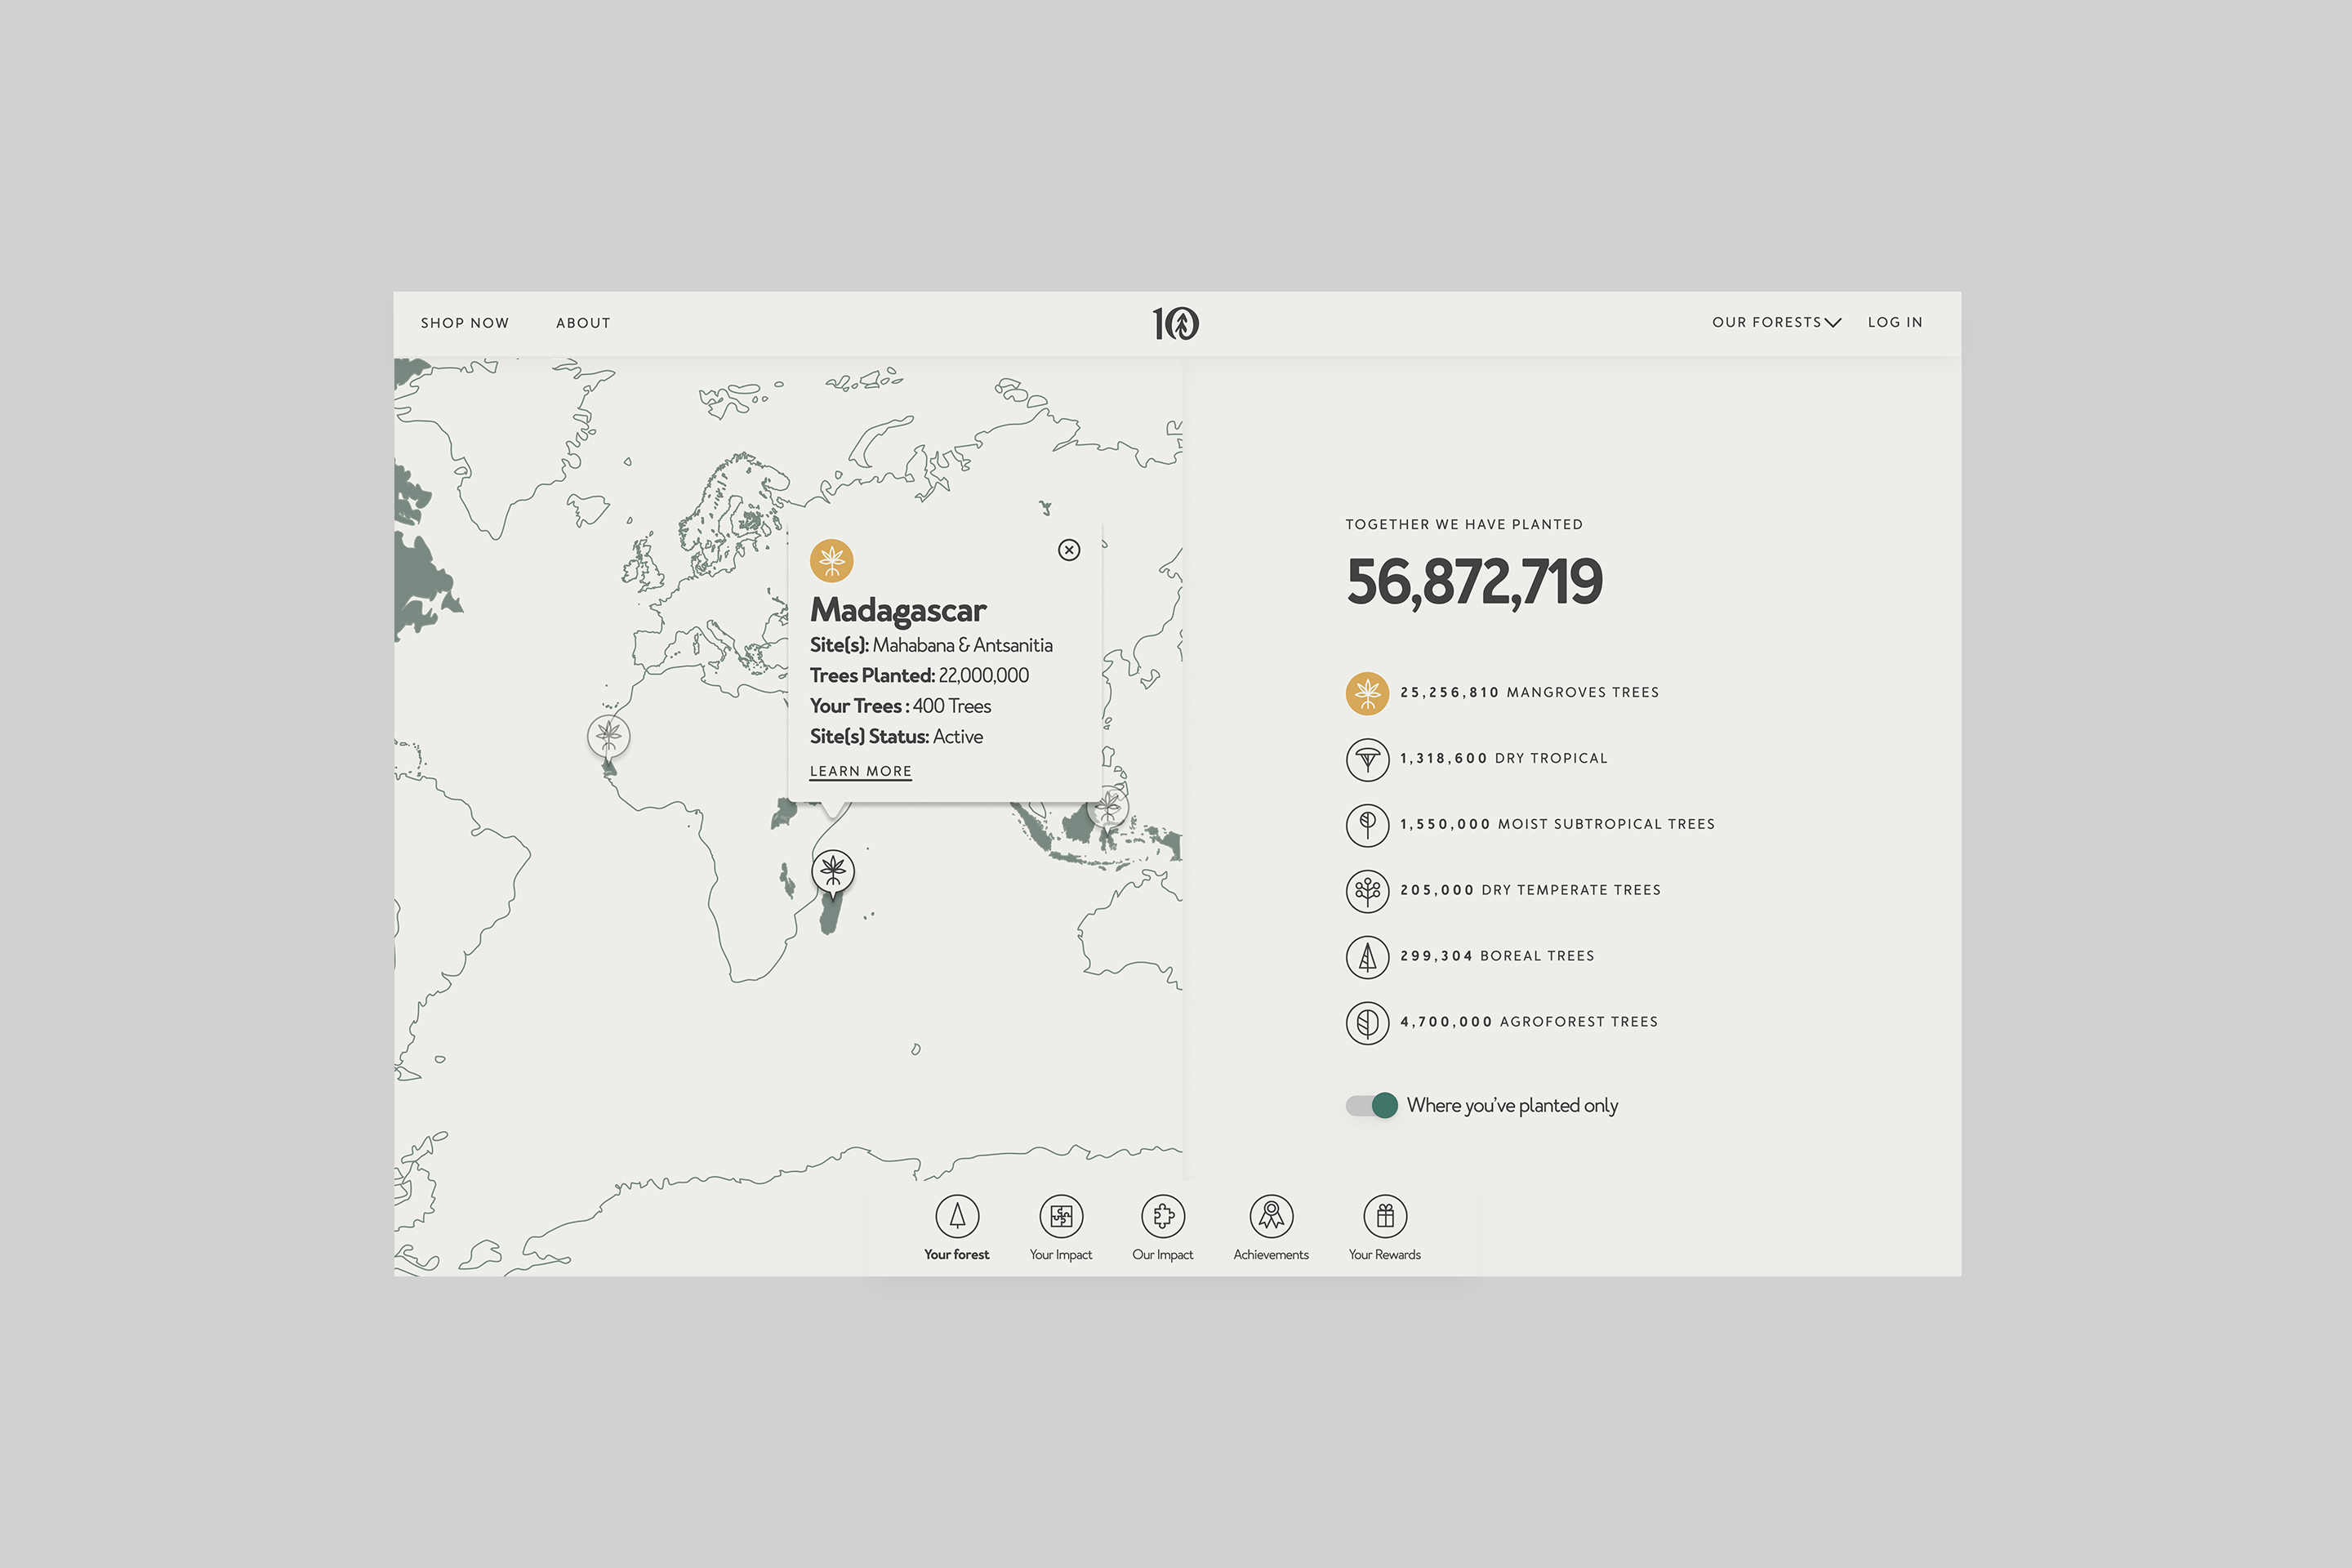Select the Moist Subtropical trees icon
This screenshot has width=2352, height=1568.
pos(1367,825)
